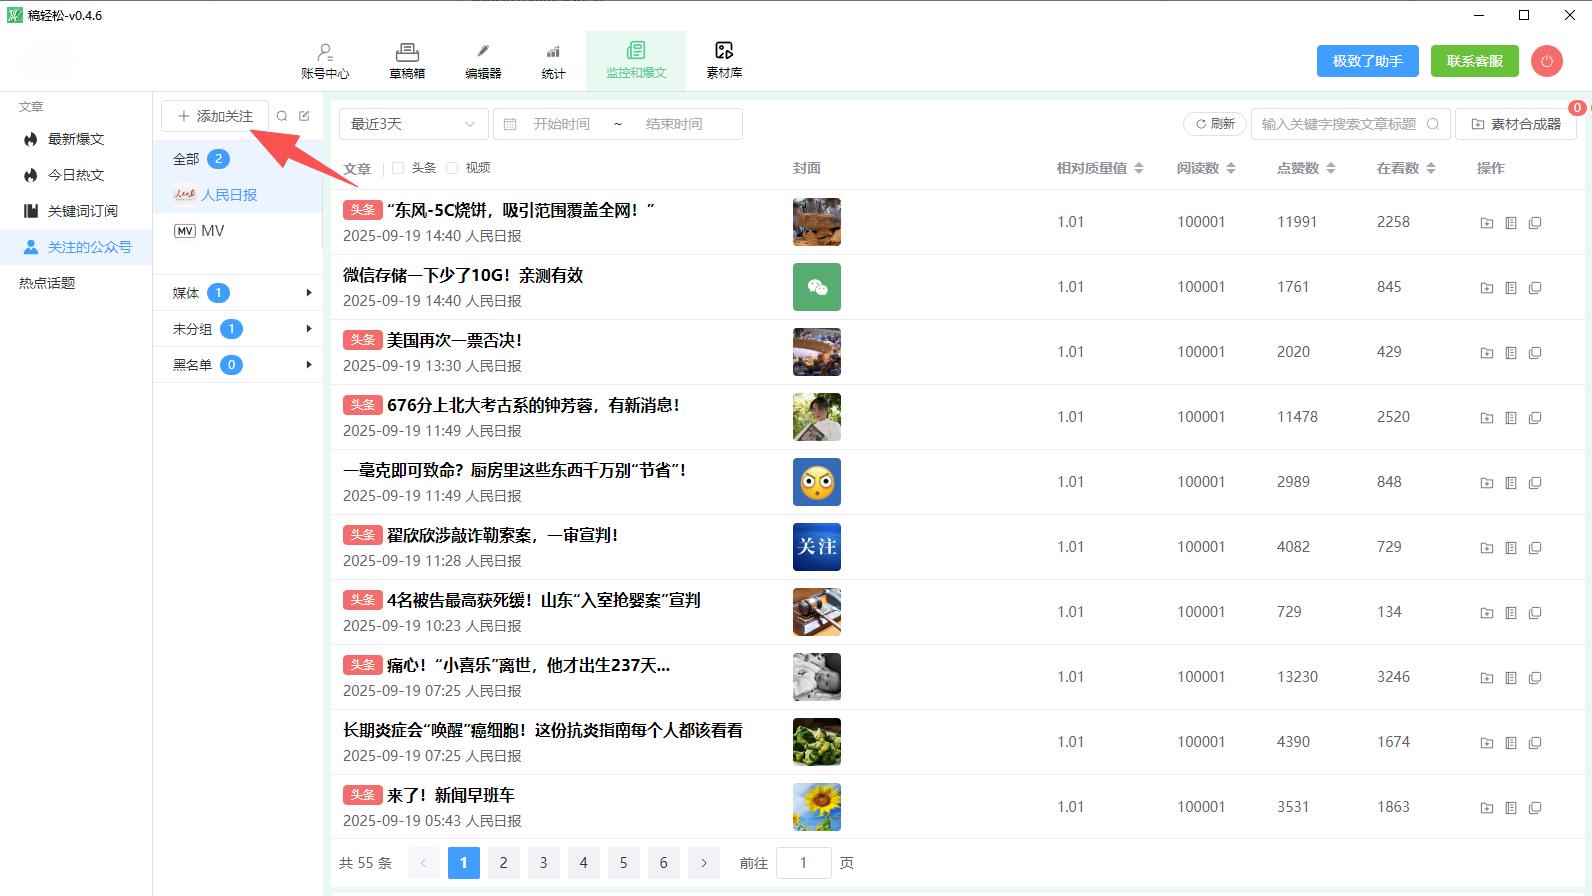This screenshot has height=896, width=1592.
Task: Open the 编辑器 tab
Action: tap(483, 61)
